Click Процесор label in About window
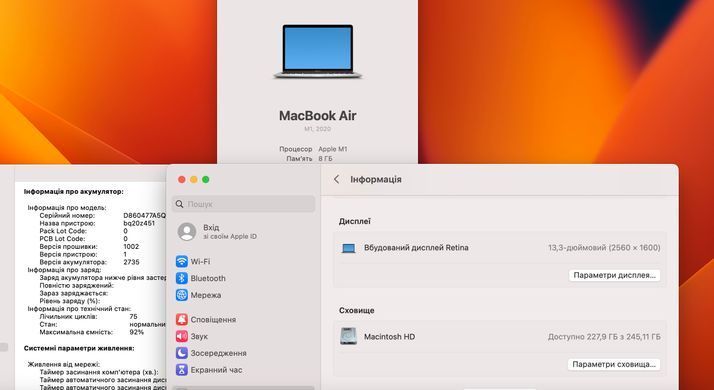The image size is (714, 390). coord(296,149)
